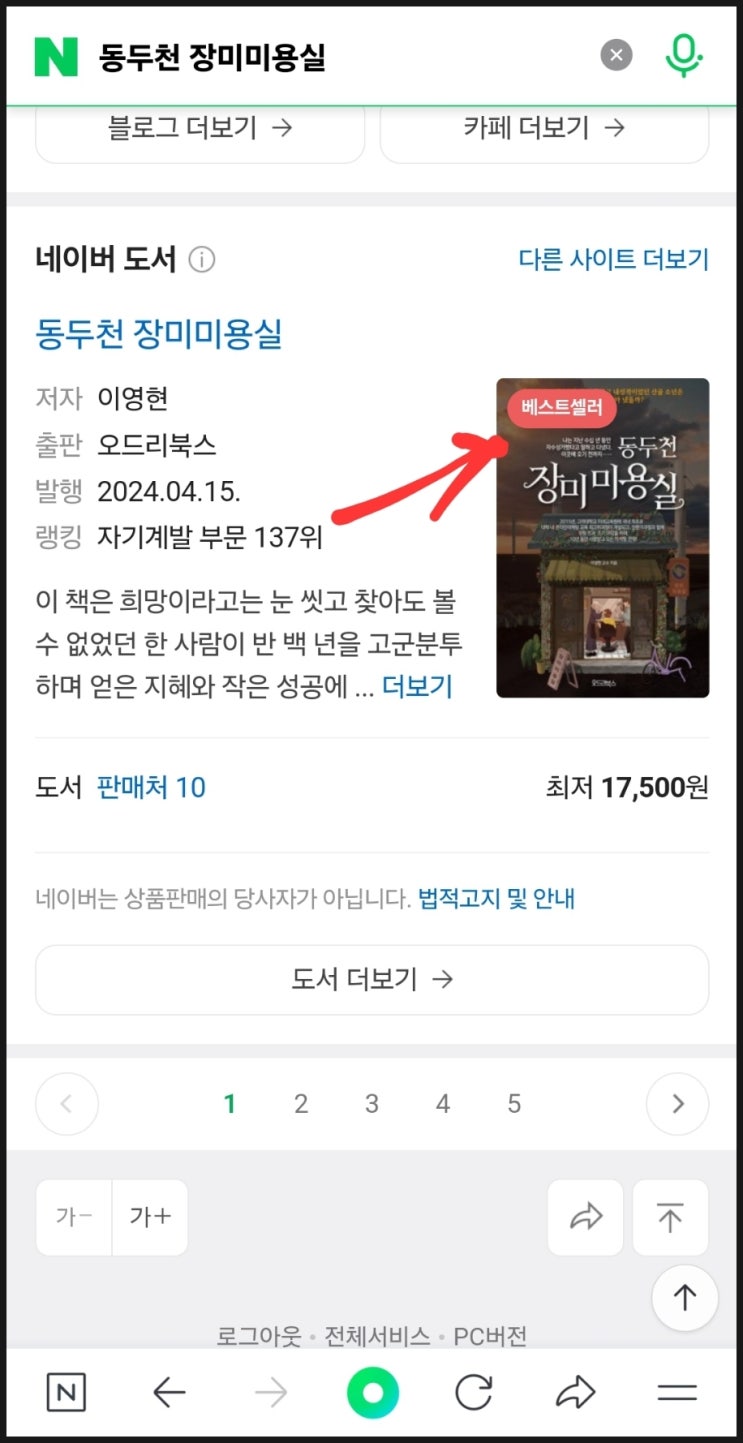This screenshot has height=1443, width=743.
Task: Select page 5 in pagination
Action: tap(514, 1104)
